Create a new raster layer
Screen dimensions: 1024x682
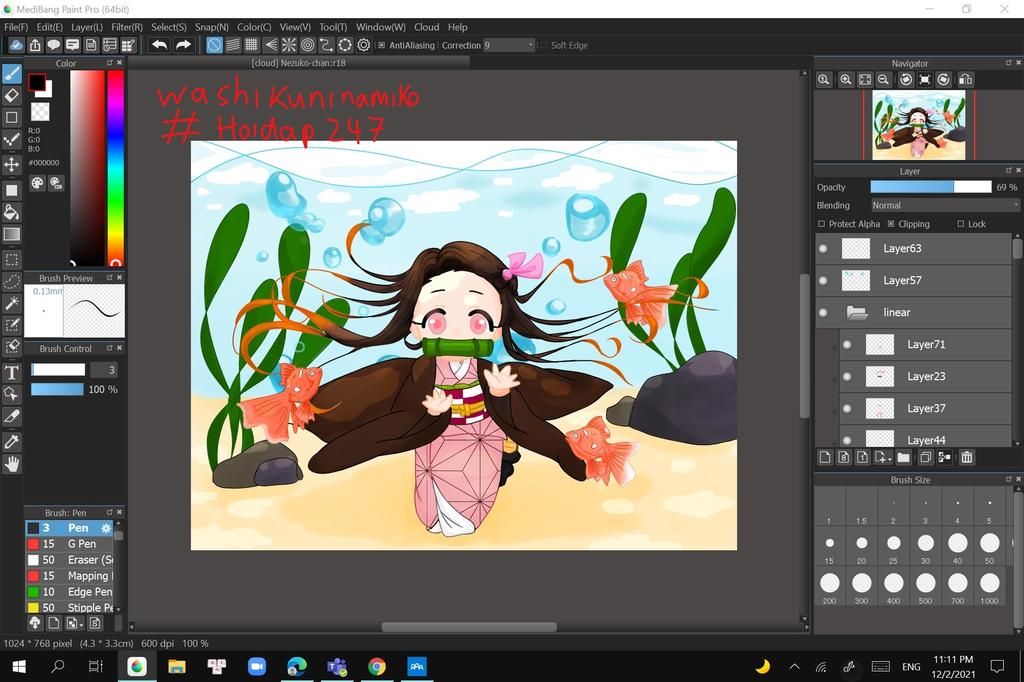(825, 457)
